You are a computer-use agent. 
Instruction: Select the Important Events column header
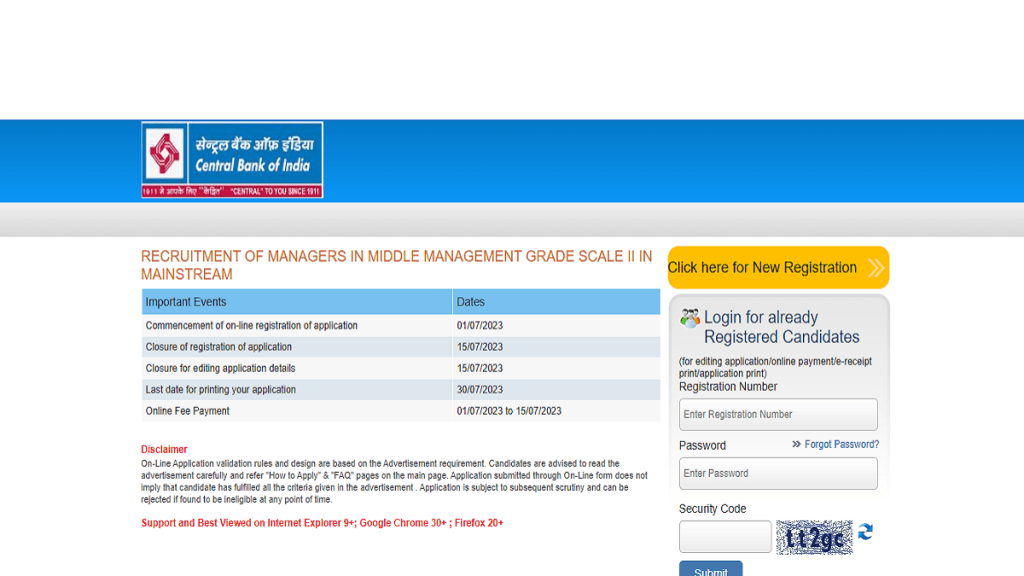296,302
